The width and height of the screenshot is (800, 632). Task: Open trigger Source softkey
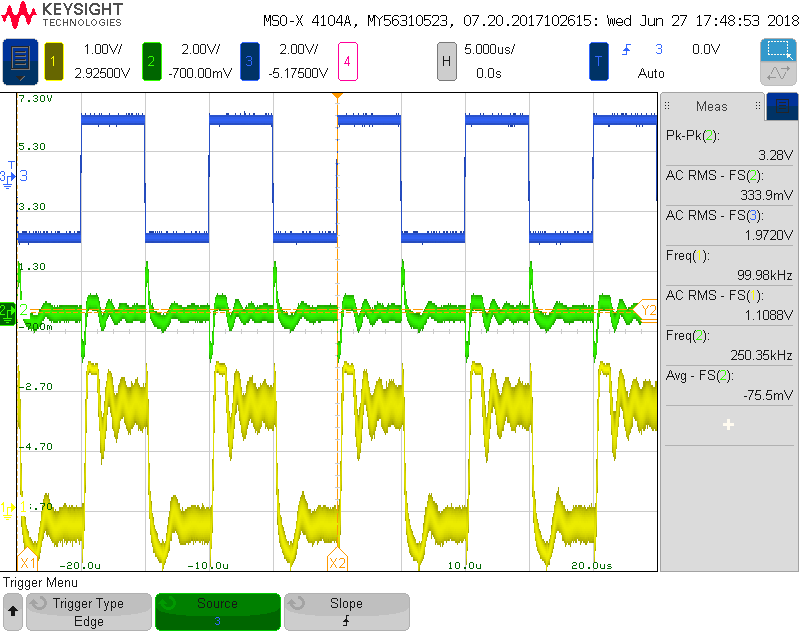(218, 612)
